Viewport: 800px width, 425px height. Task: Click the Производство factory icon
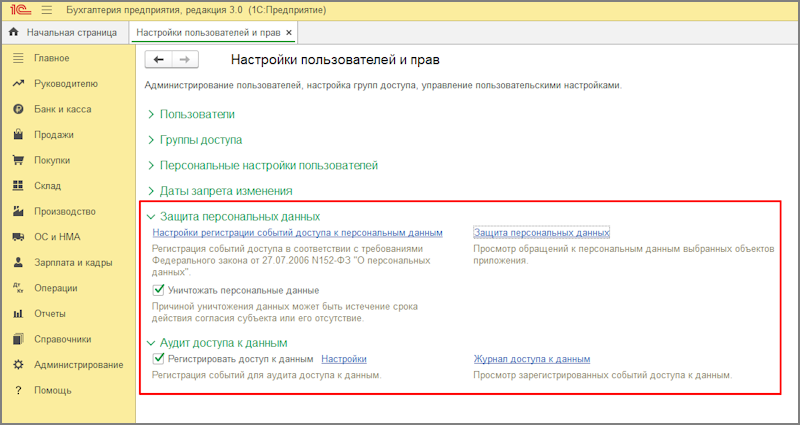pos(18,211)
